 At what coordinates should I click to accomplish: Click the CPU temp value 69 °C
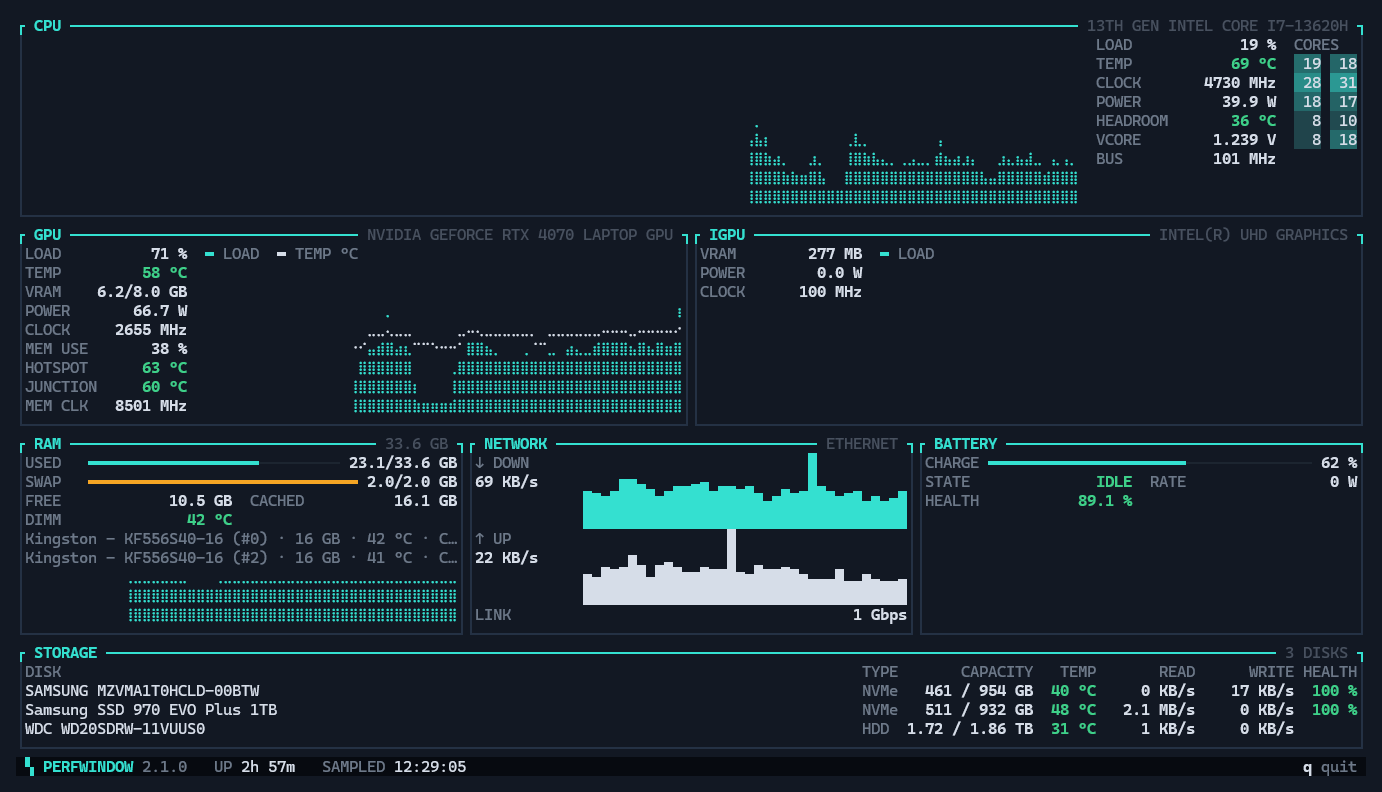tap(1253, 64)
